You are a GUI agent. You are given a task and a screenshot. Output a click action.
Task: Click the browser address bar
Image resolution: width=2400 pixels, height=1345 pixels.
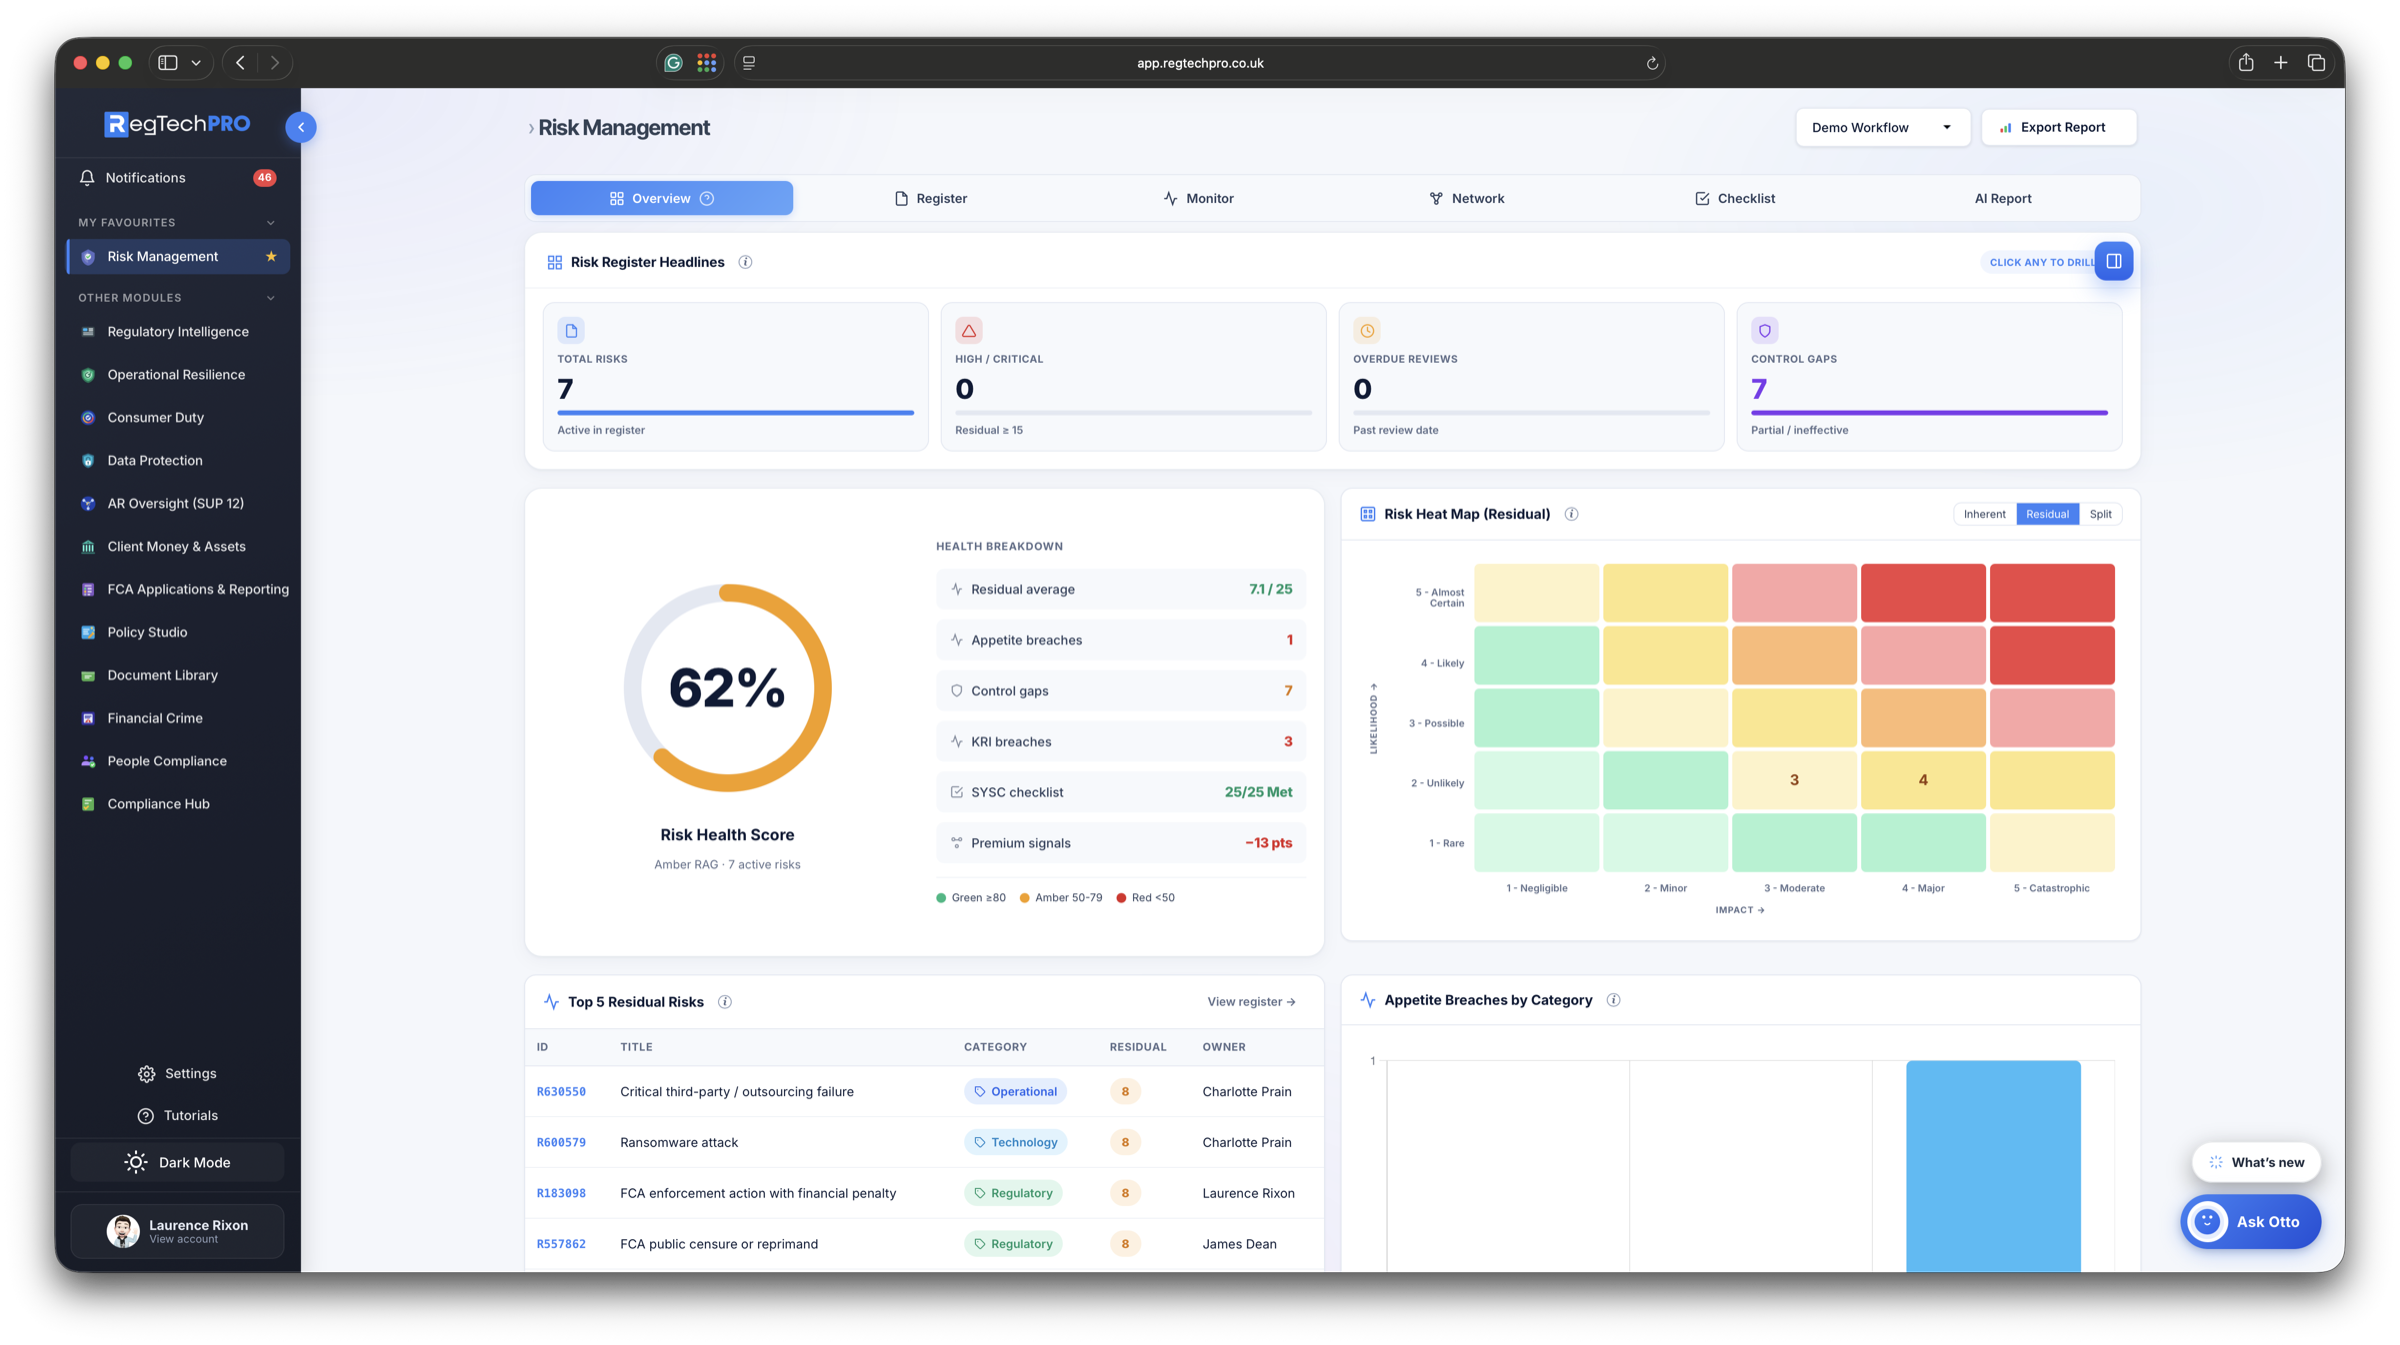coord(1199,63)
